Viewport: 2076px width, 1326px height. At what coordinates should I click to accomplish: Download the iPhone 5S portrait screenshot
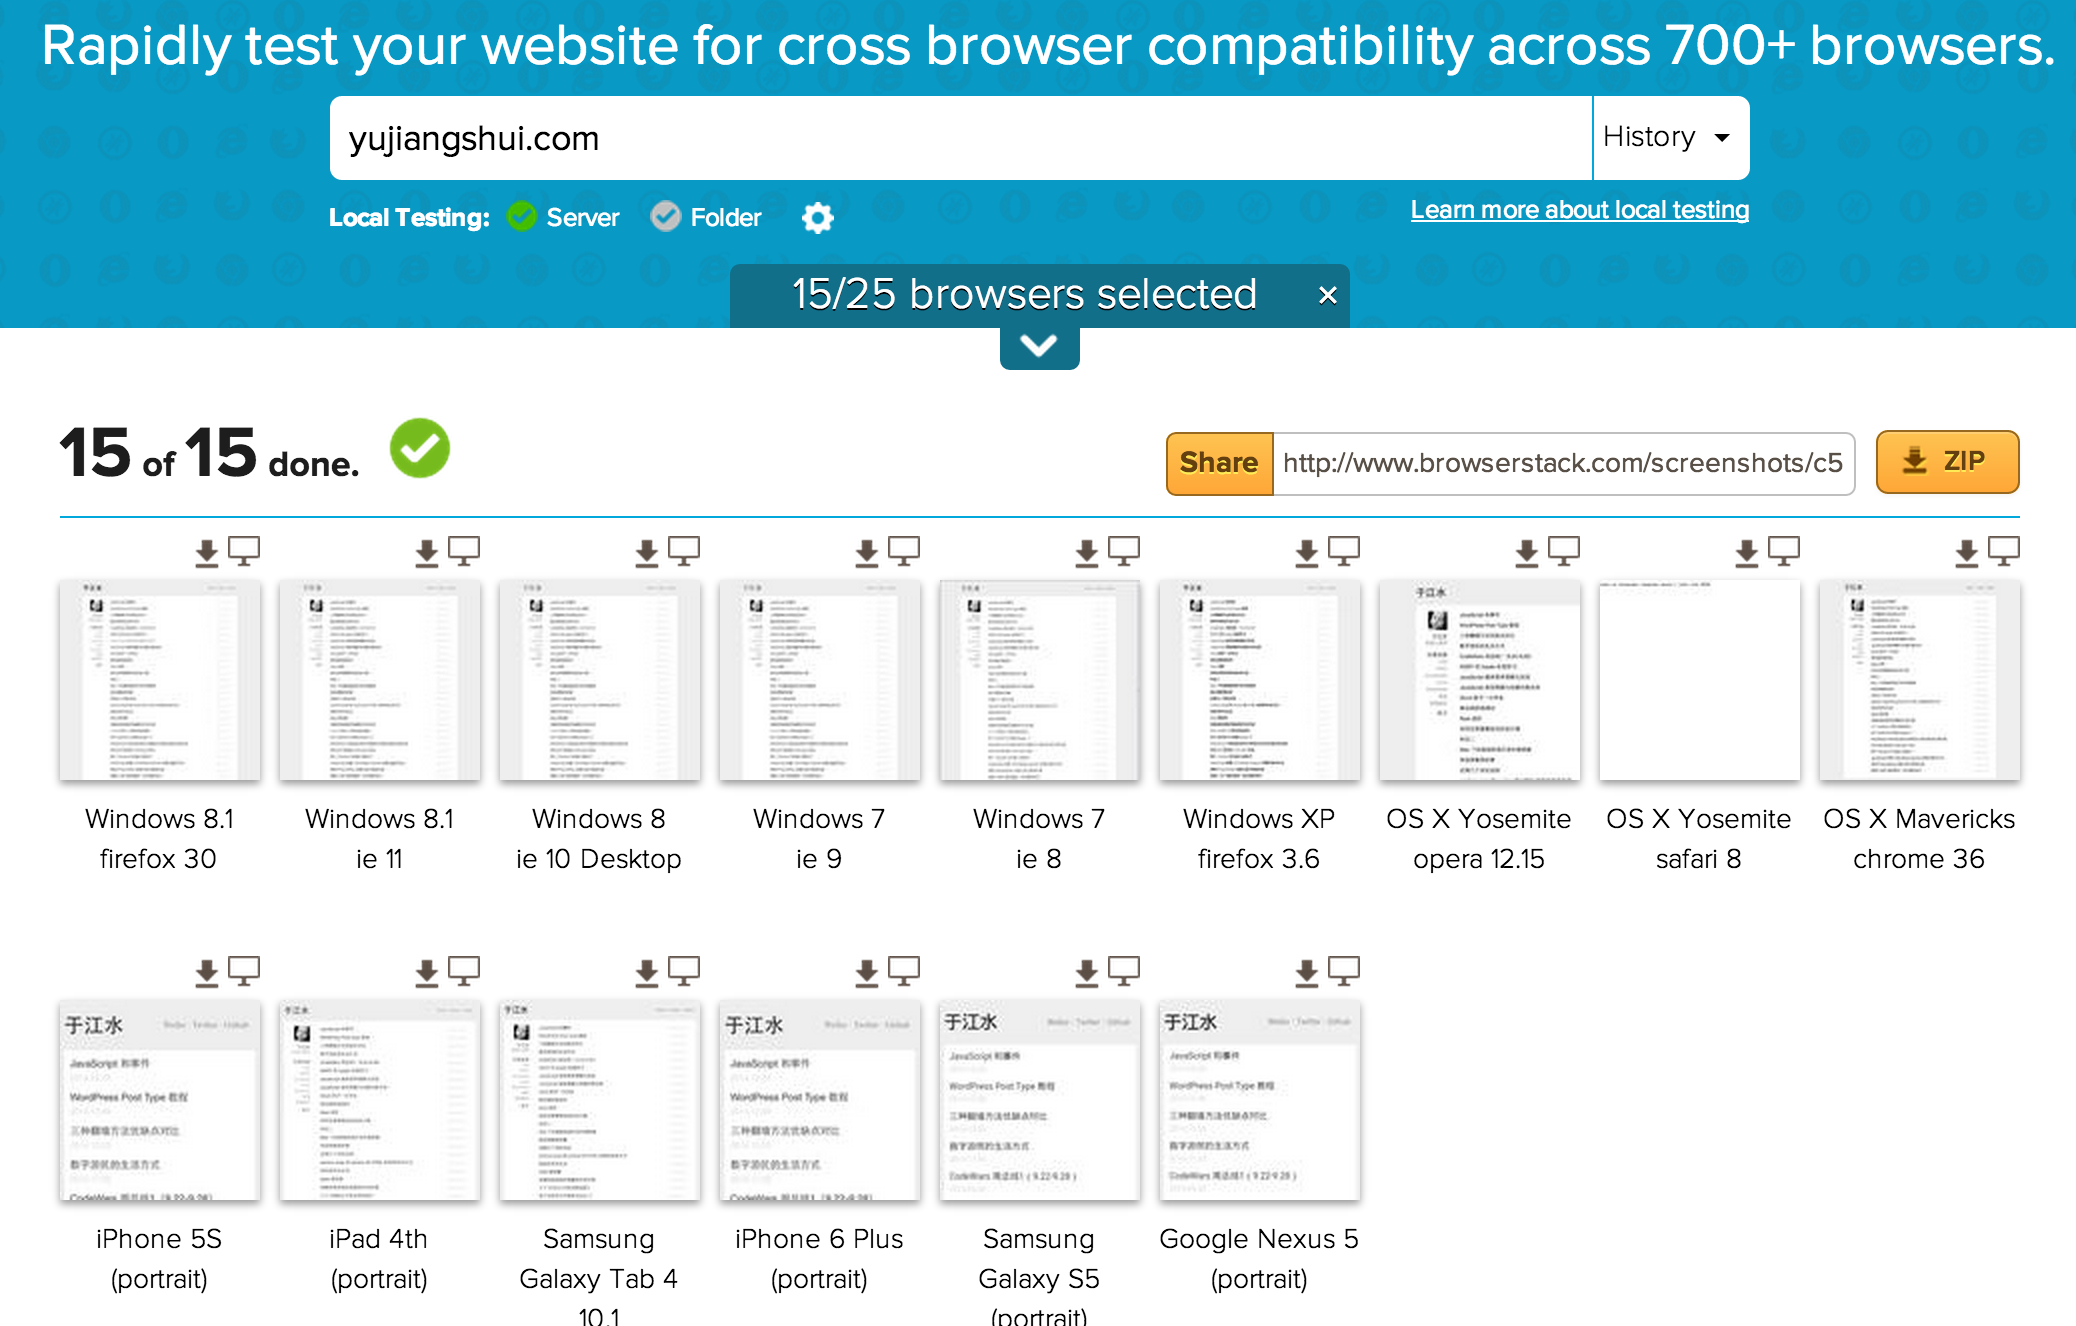tap(207, 972)
